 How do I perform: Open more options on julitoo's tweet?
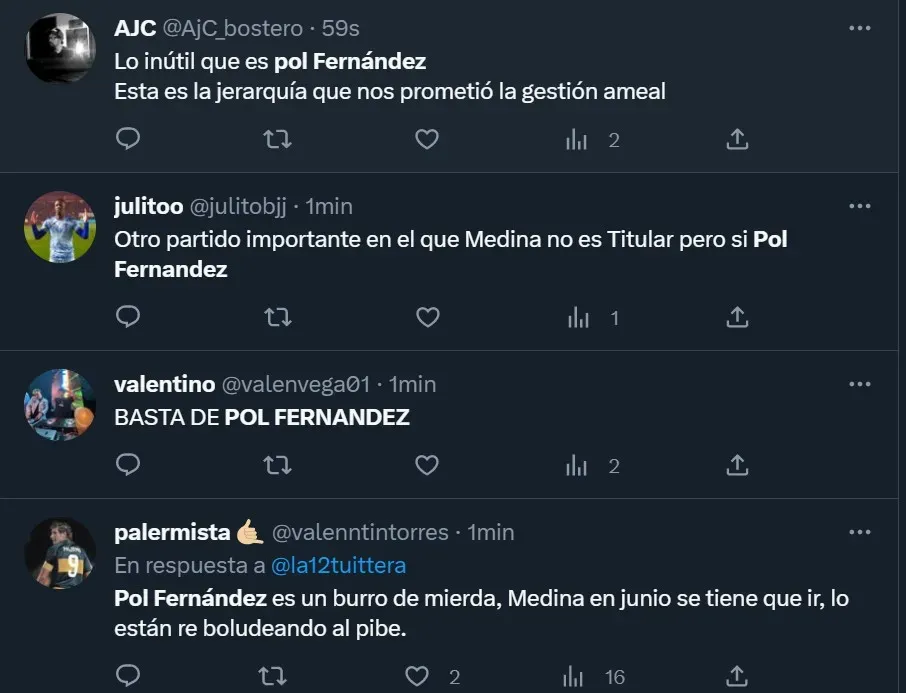click(859, 206)
